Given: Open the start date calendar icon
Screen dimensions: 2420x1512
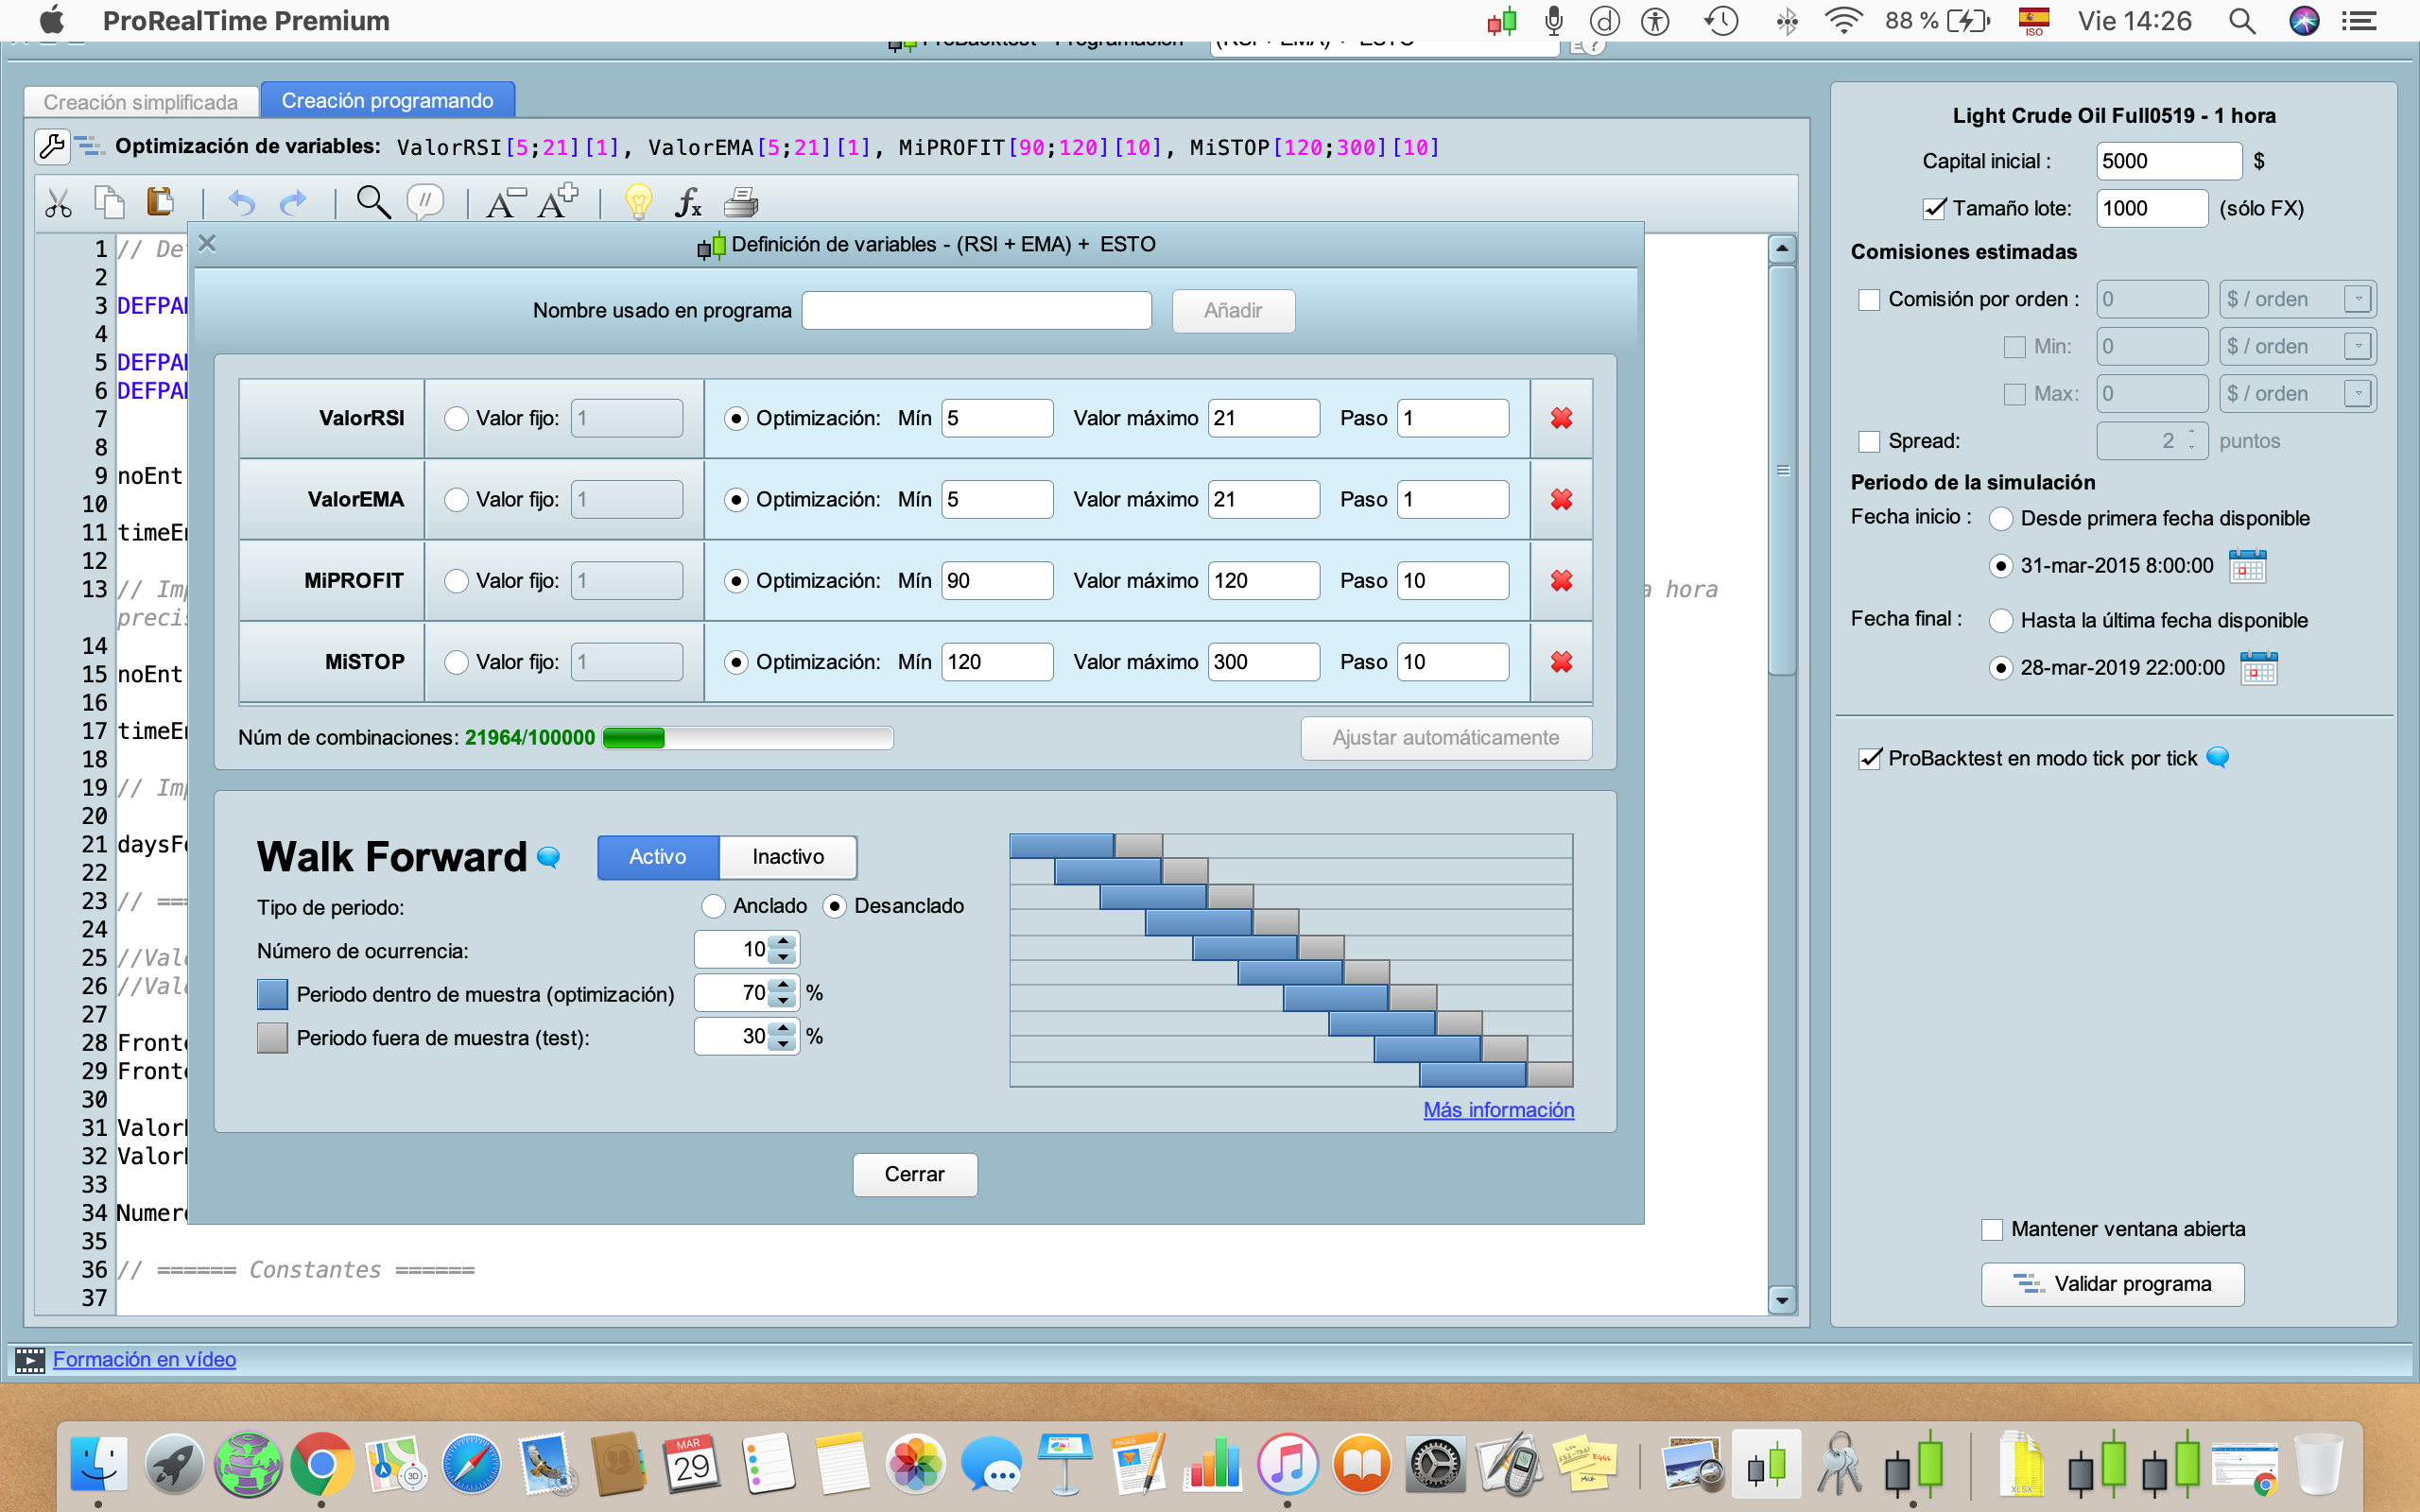Looking at the screenshot, I should tap(2247, 566).
